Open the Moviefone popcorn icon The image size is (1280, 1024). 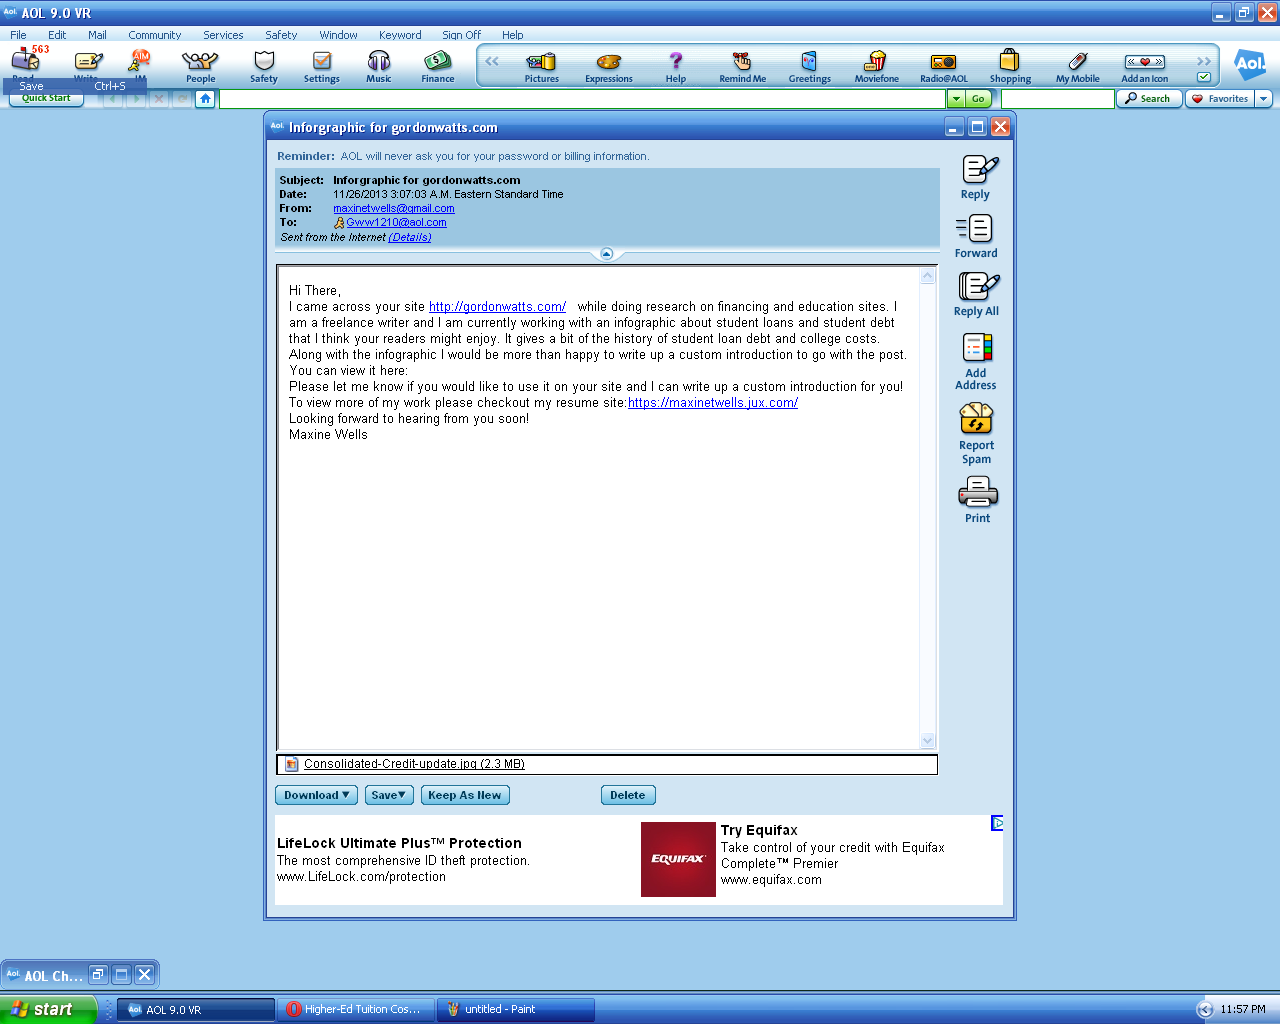click(877, 66)
